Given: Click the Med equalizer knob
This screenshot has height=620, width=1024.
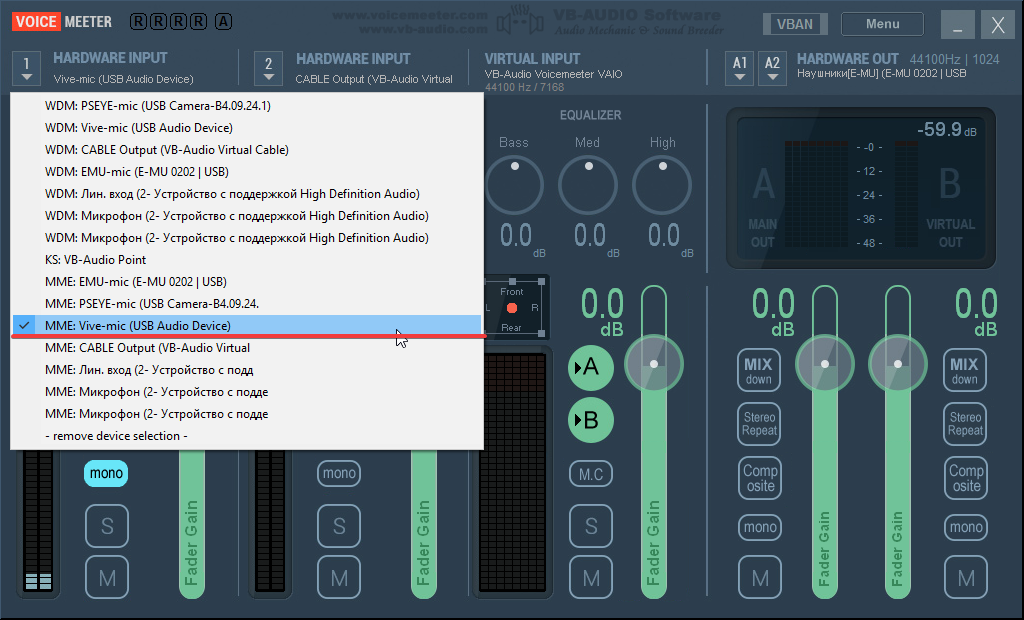Looking at the screenshot, I should (588, 184).
